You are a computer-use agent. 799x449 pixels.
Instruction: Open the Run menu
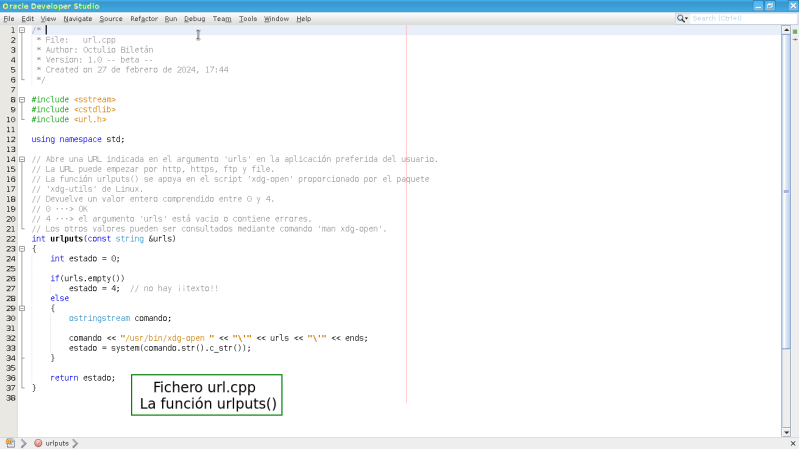(171, 19)
